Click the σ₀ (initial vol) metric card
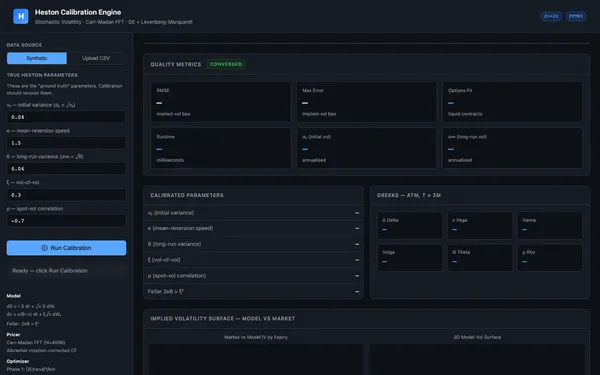The height and width of the screenshot is (375, 600). coord(367,148)
